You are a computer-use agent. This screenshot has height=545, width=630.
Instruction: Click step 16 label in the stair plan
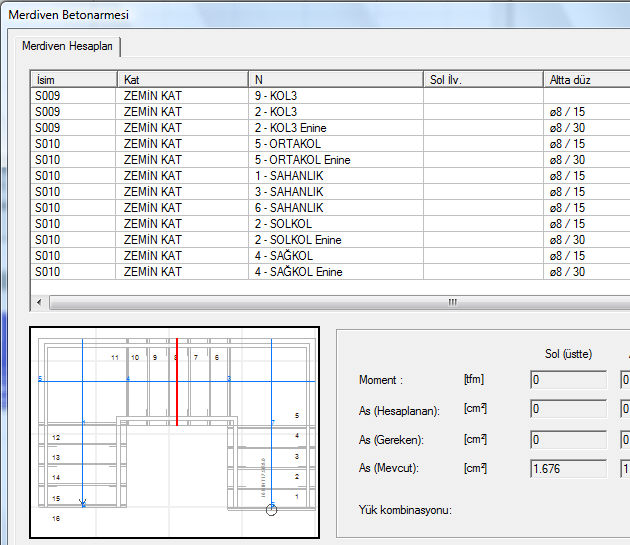coord(56,518)
